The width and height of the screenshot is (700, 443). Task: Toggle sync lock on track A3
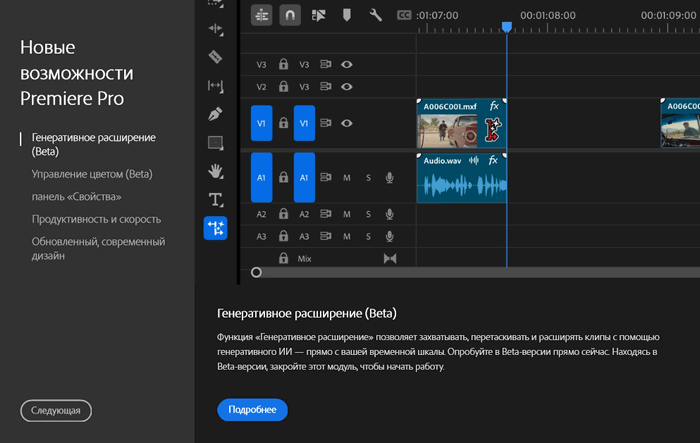(x=325, y=236)
